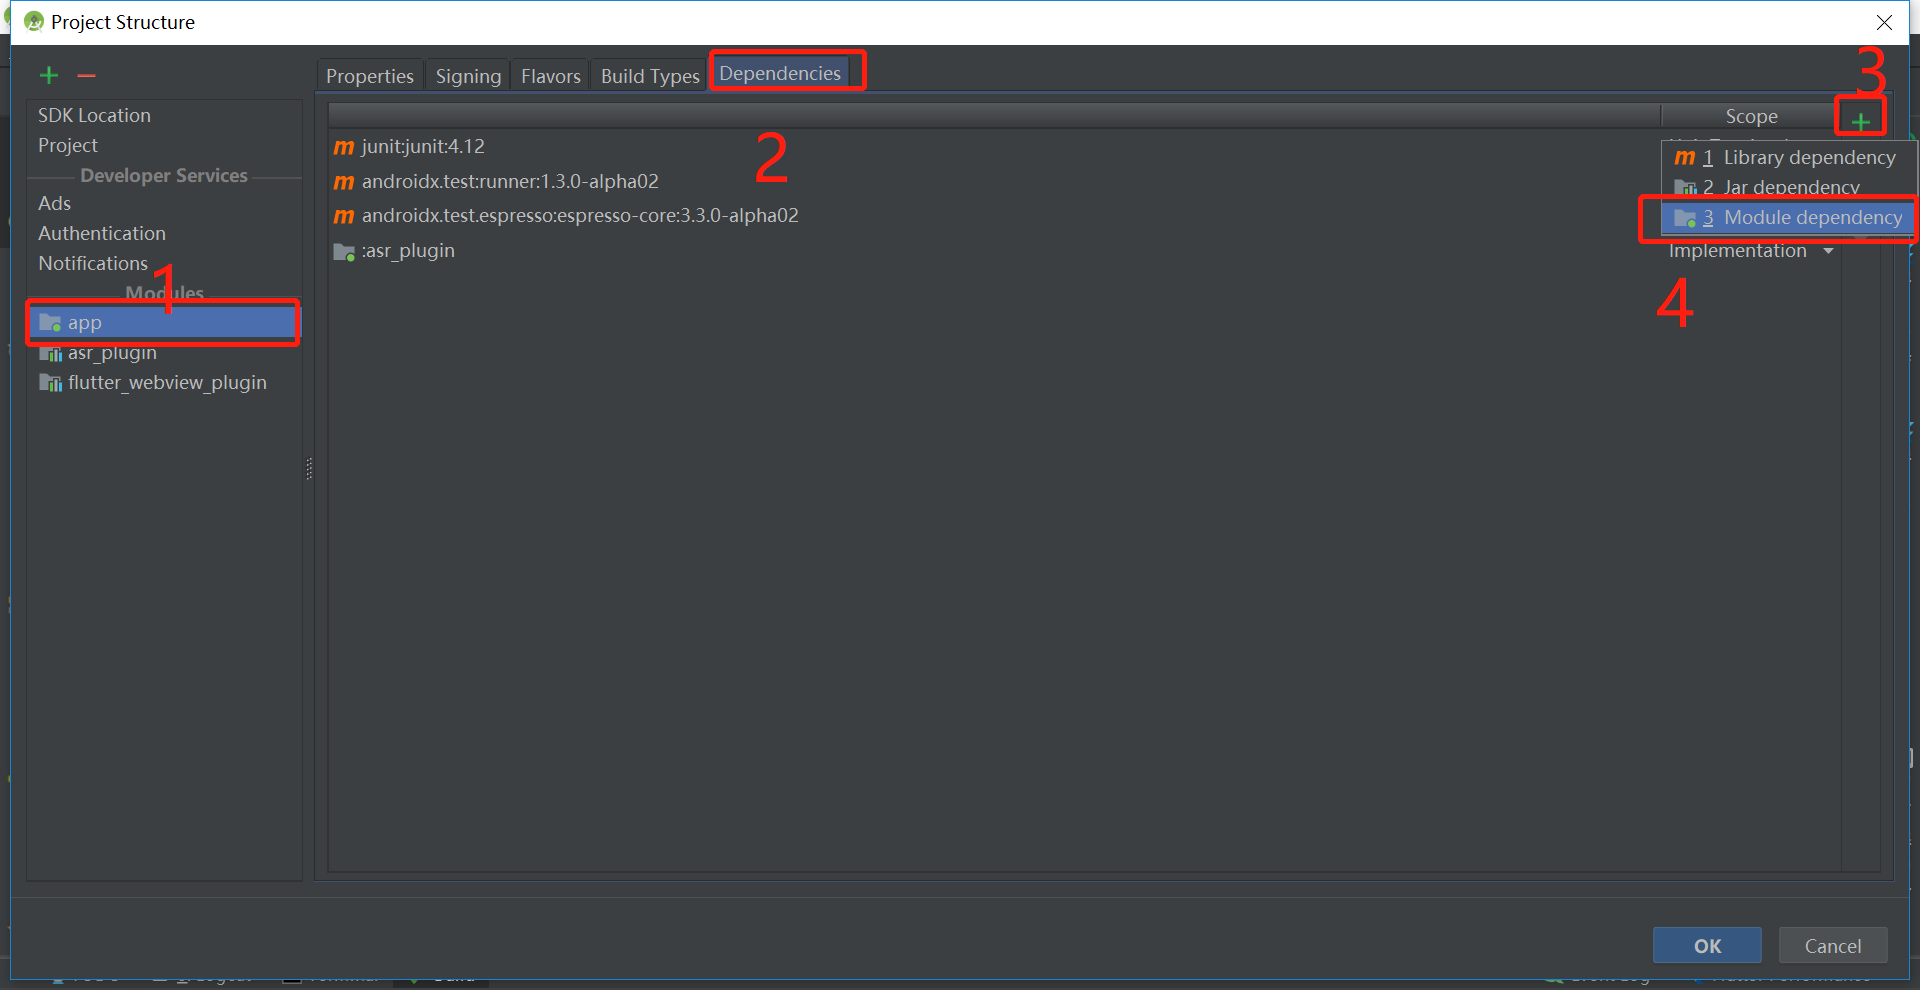The width and height of the screenshot is (1920, 990).
Task: Select androidx.test:runner:1.3.0-alpha02 dependency row
Action: 995,182
